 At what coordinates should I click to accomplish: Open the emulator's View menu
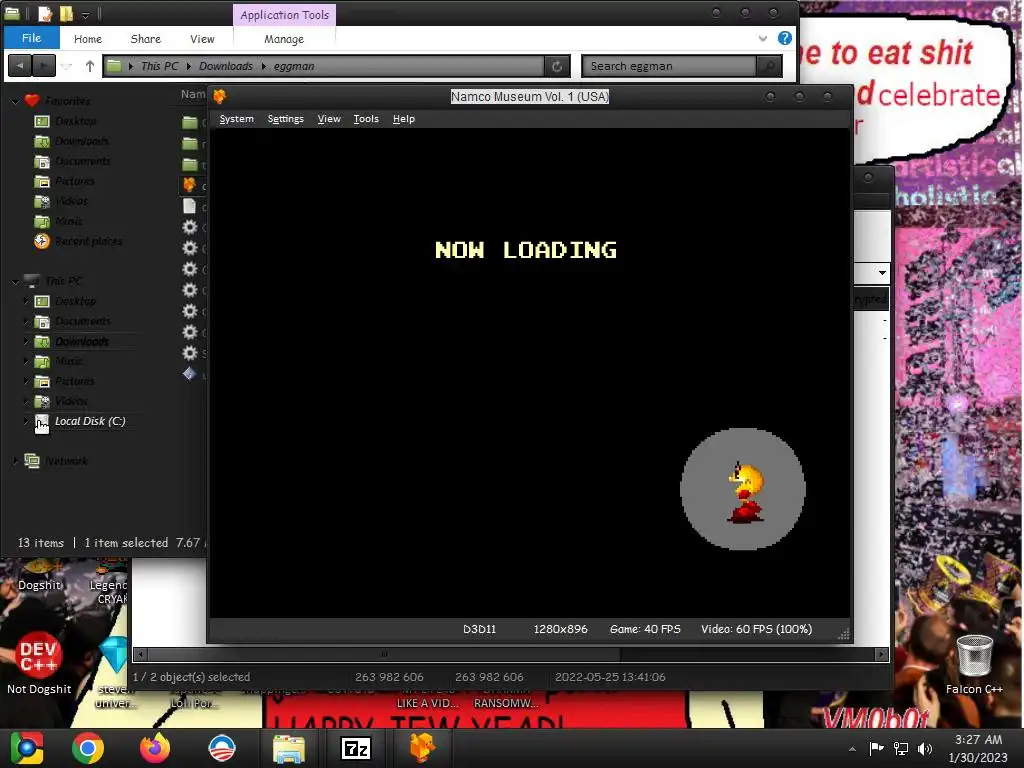pyautogui.click(x=328, y=119)
